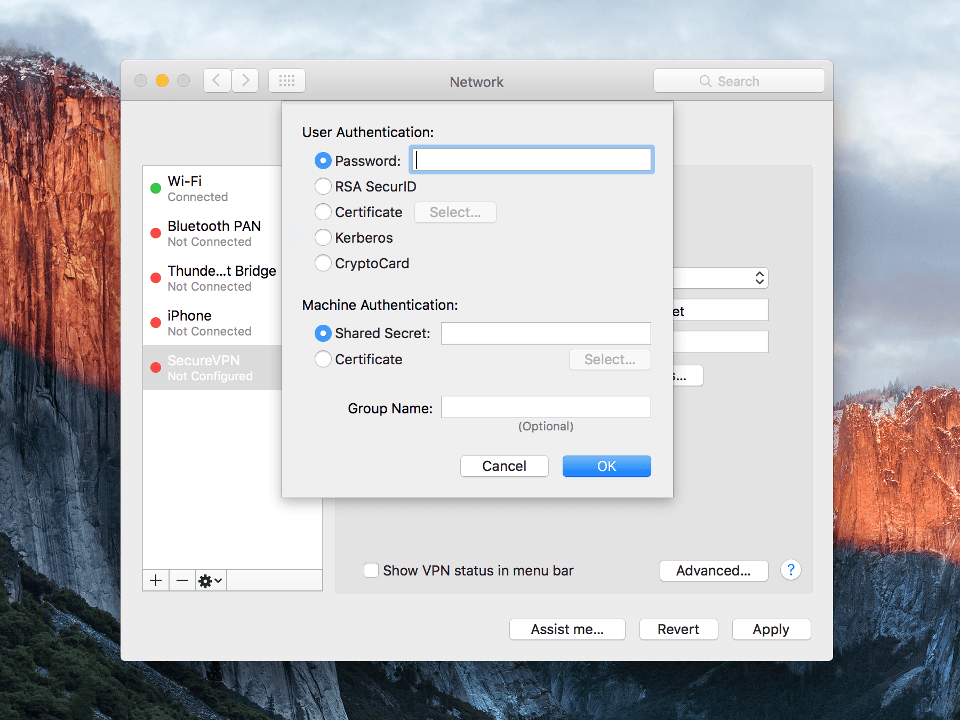The height and width of the screenshot is (720, 960).
Task: Click the help question mark icon
Action: click(790, 570)
